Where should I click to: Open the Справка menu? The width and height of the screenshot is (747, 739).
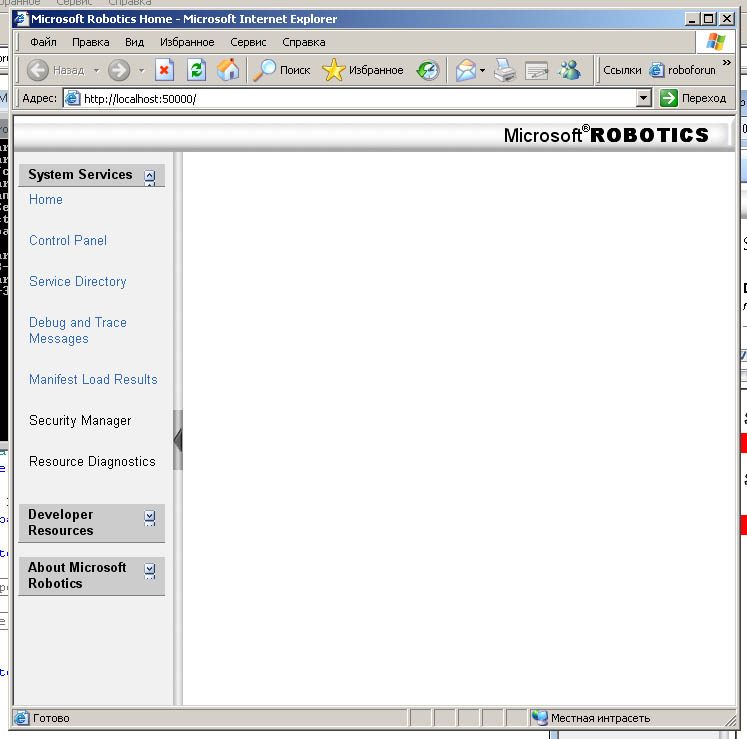coord(304,42)
